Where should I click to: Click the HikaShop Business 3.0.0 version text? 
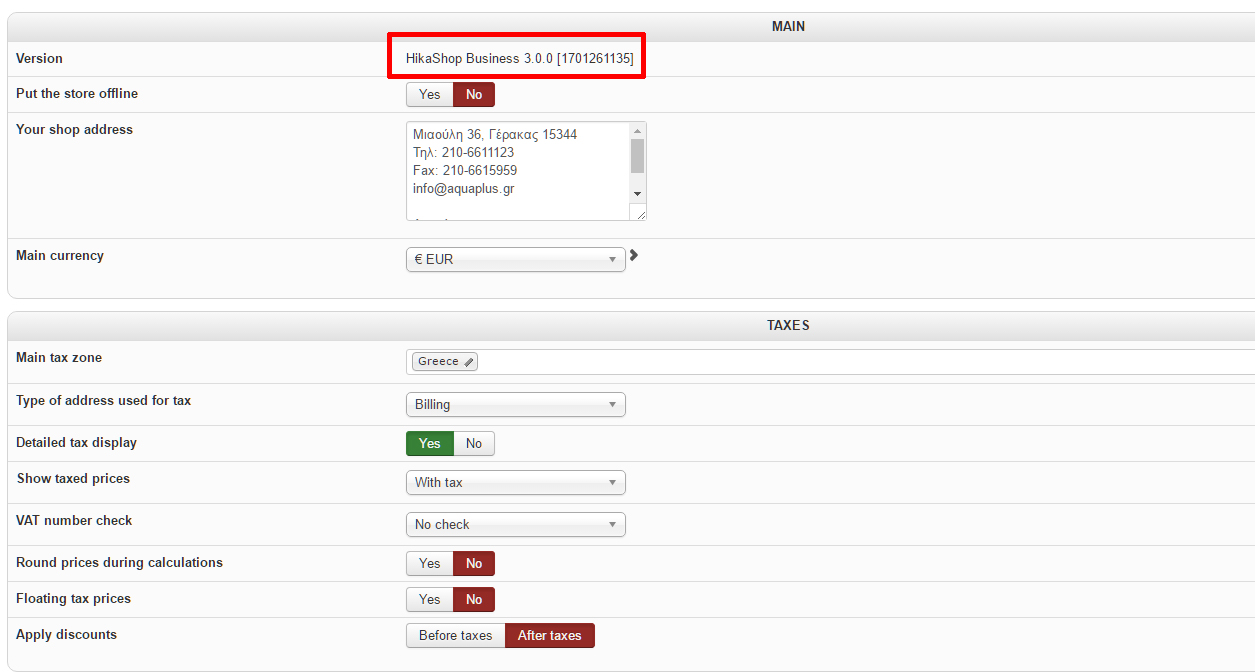[519, 59]
